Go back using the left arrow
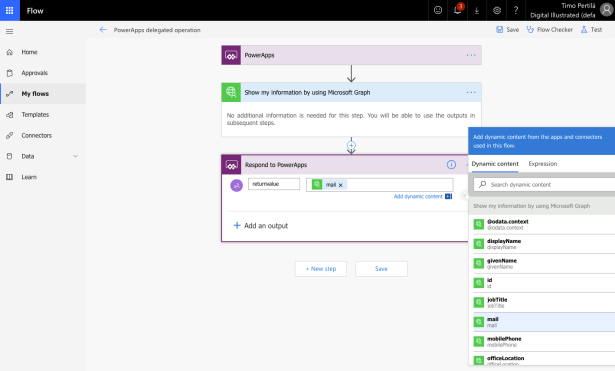 click(x=103, y=30)
